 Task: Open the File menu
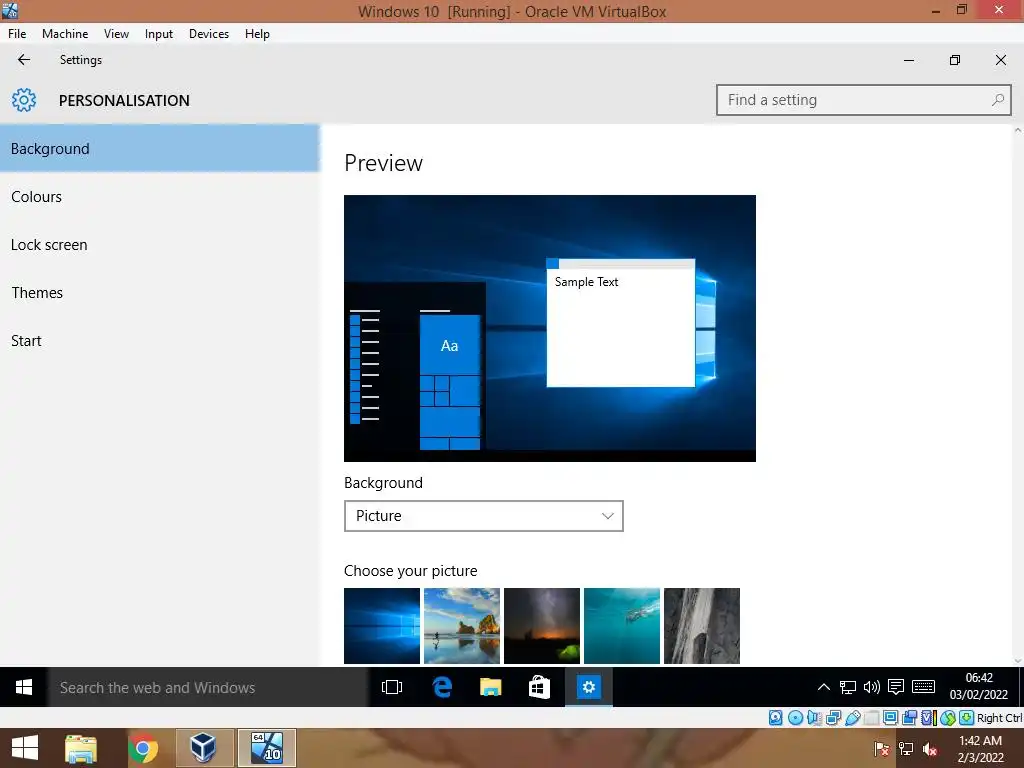click(17, 33)
